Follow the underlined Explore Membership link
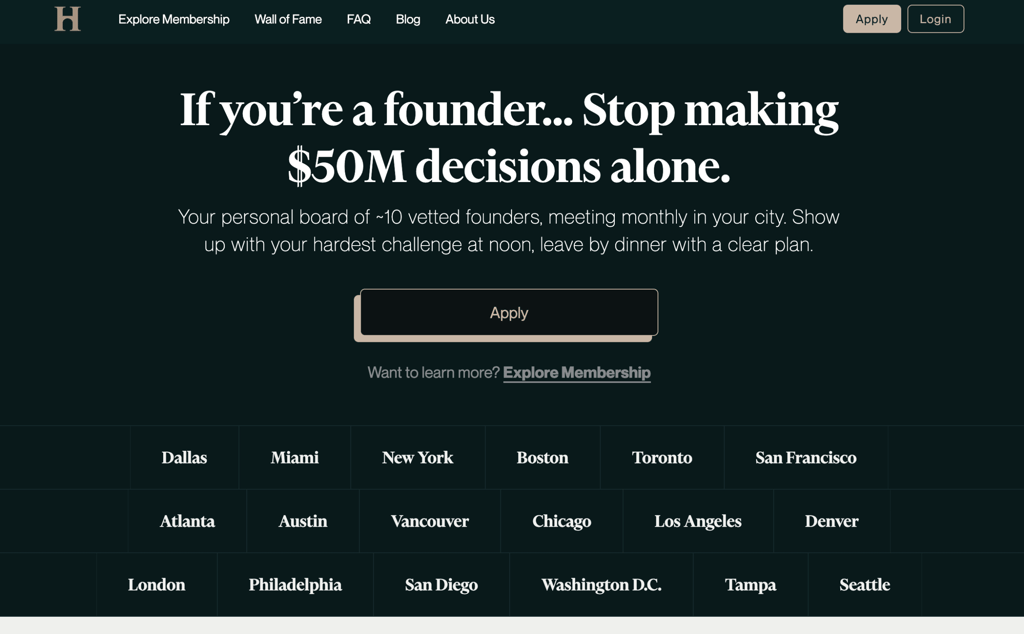Image resolution: width=1024 pixels, height=634 pixels. (x=577, y=373)
